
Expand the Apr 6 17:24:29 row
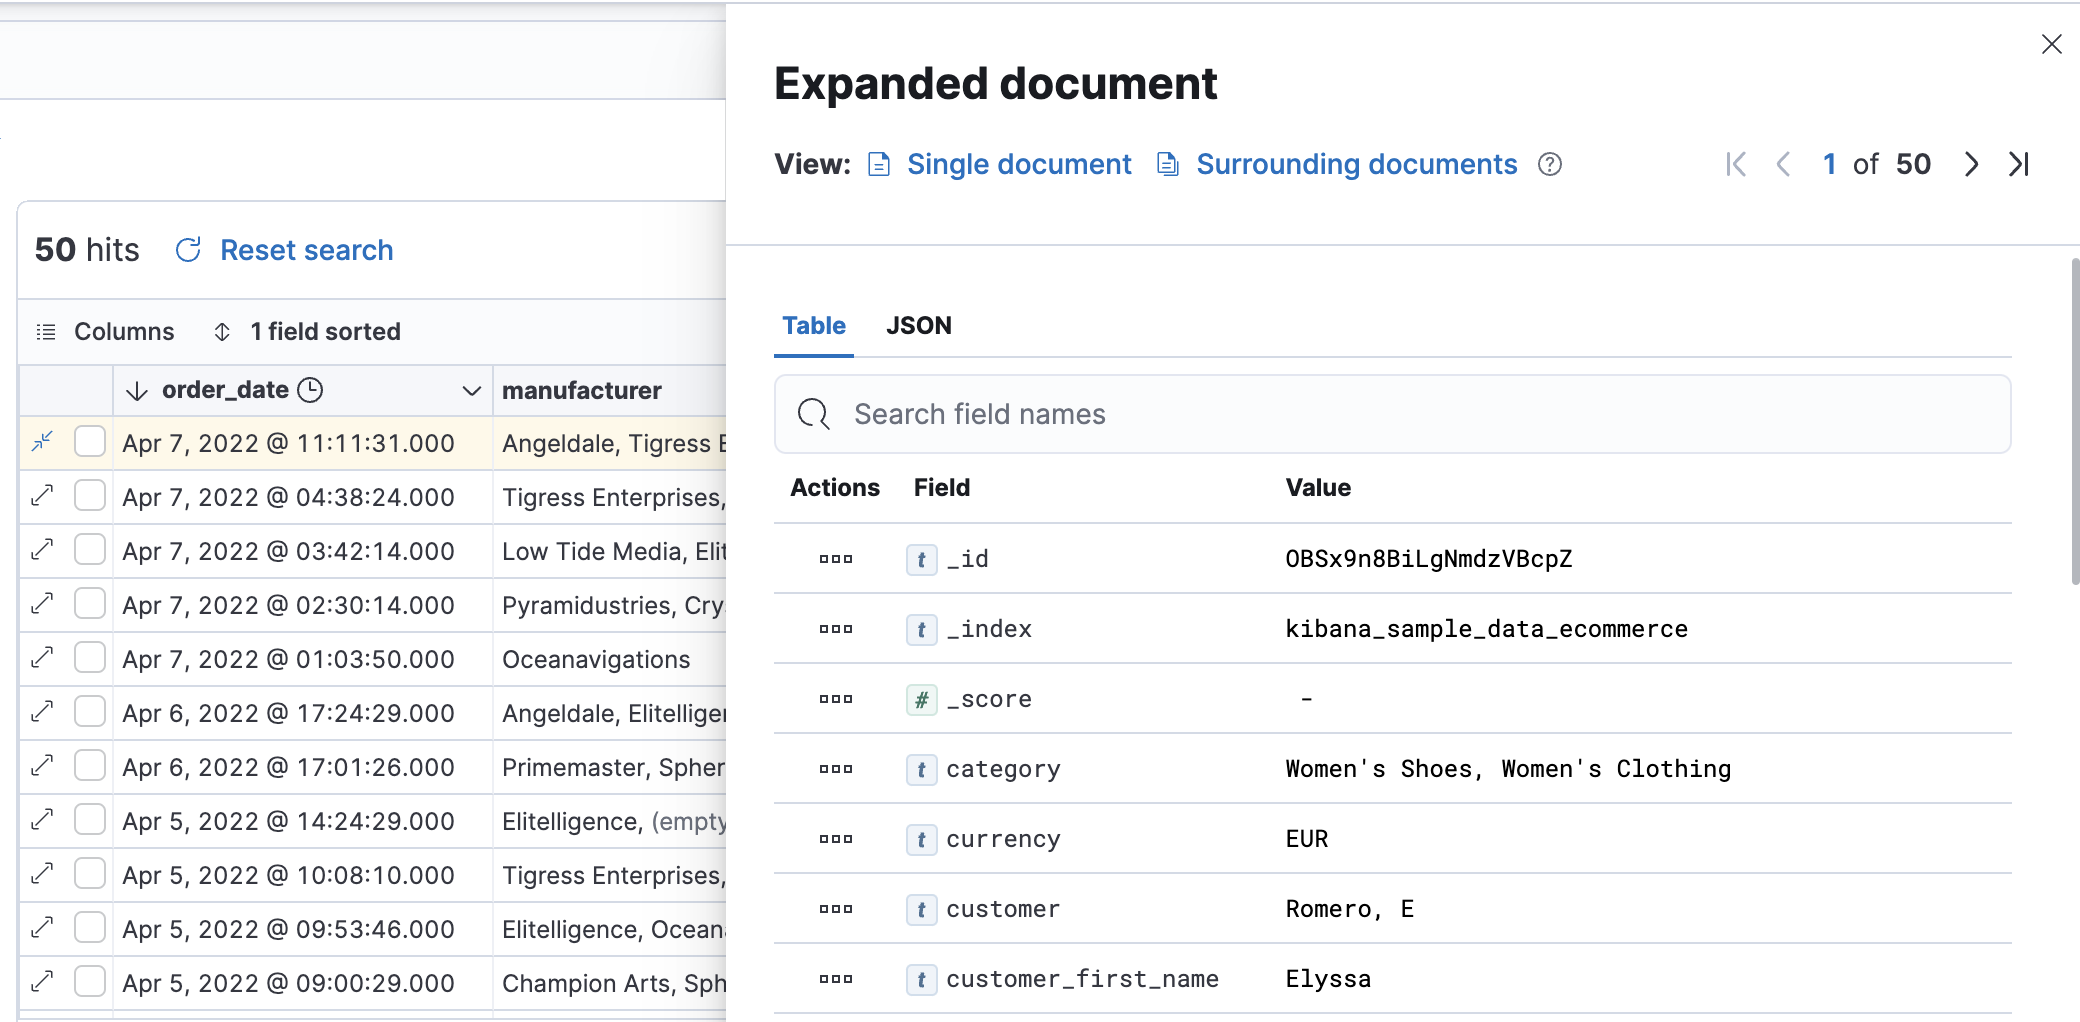point(42,712)
